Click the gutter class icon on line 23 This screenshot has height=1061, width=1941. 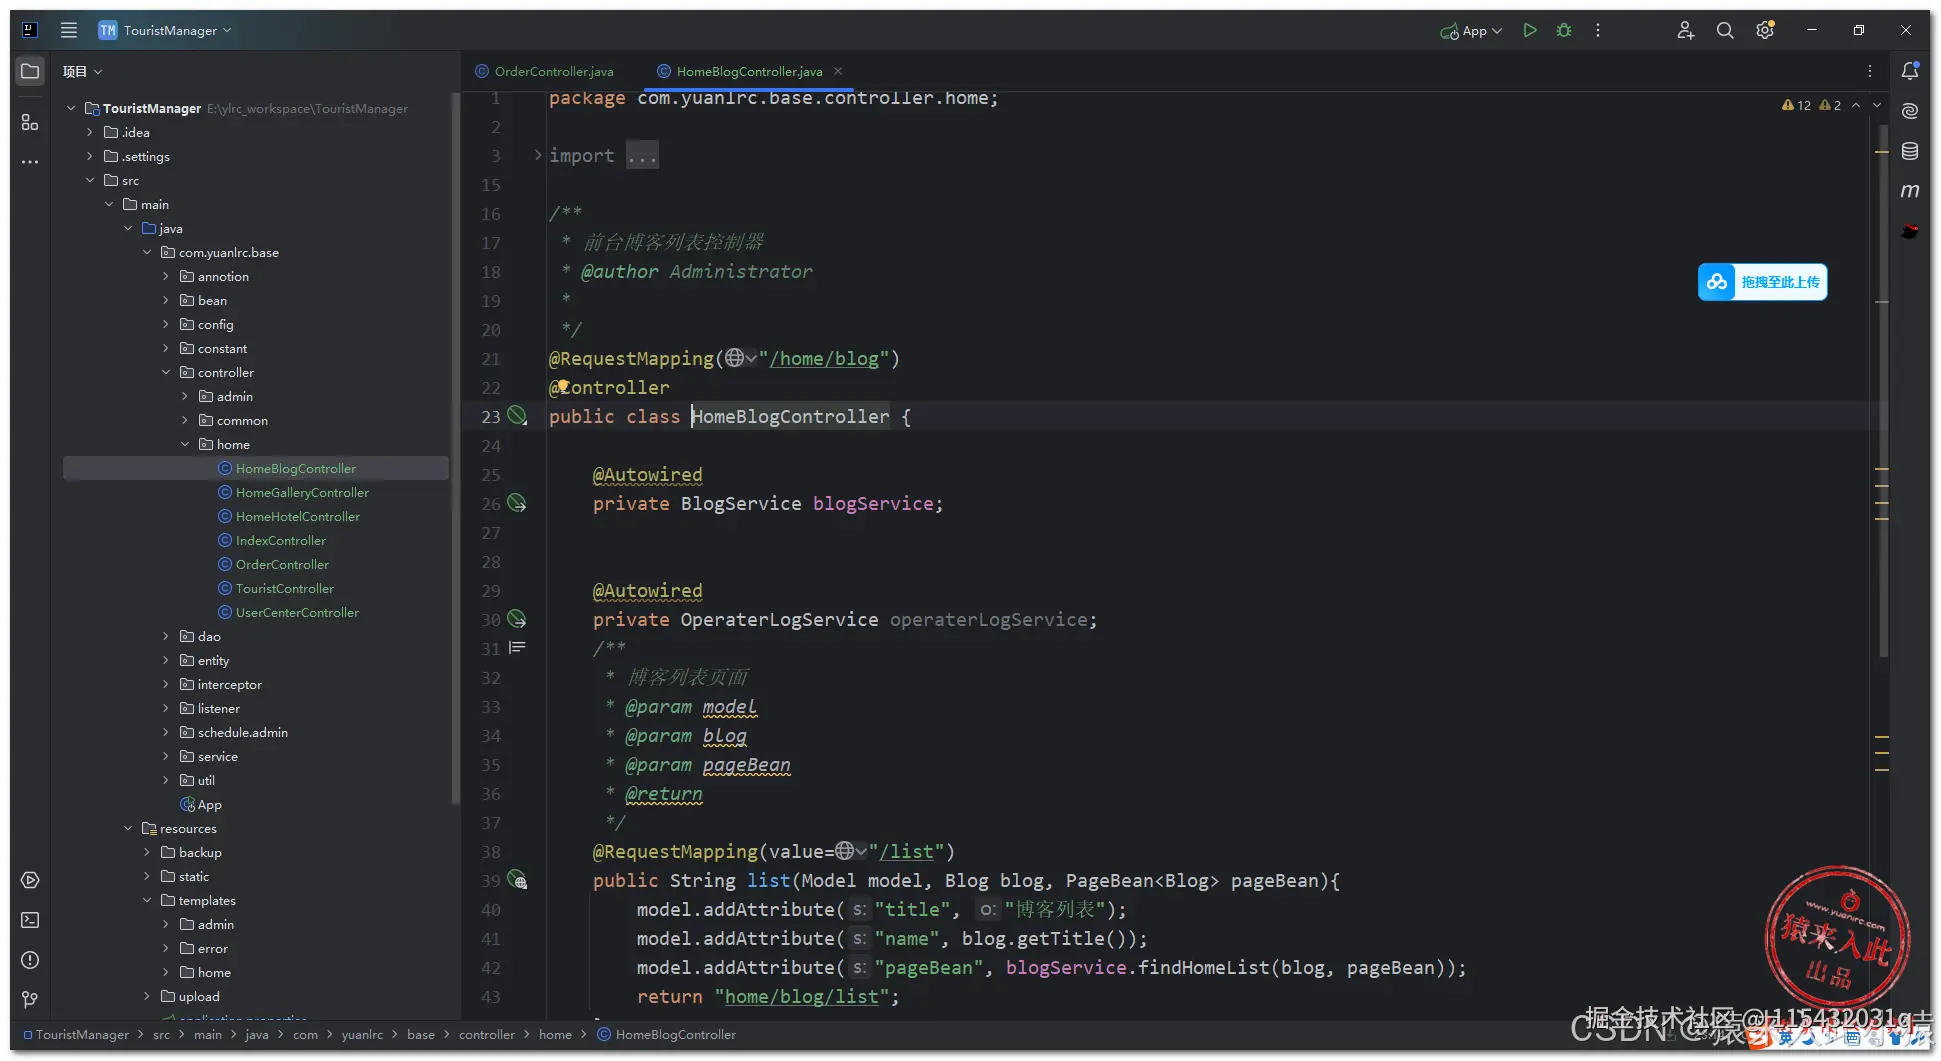(517, 415)
